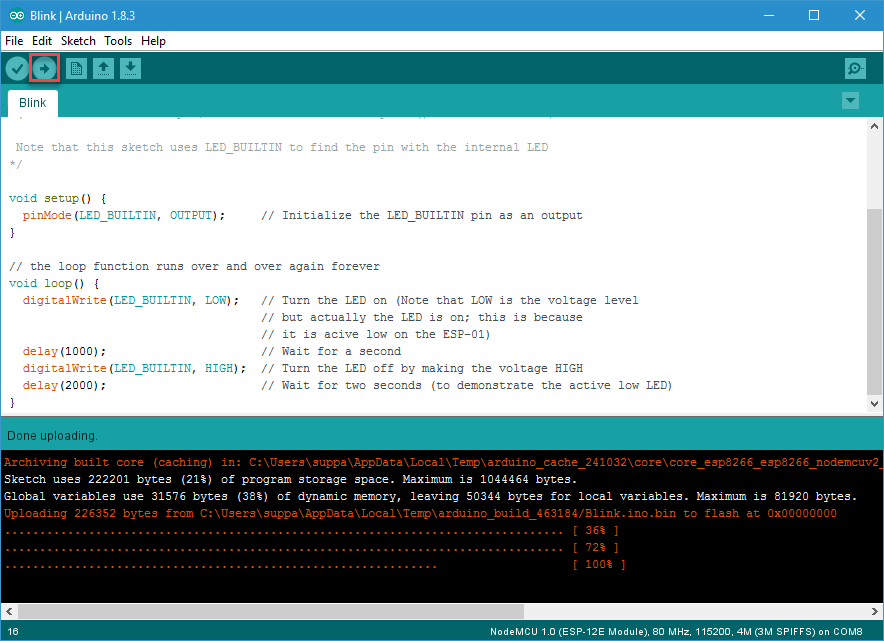Click the "void loop() {" code line

(54, 283)
